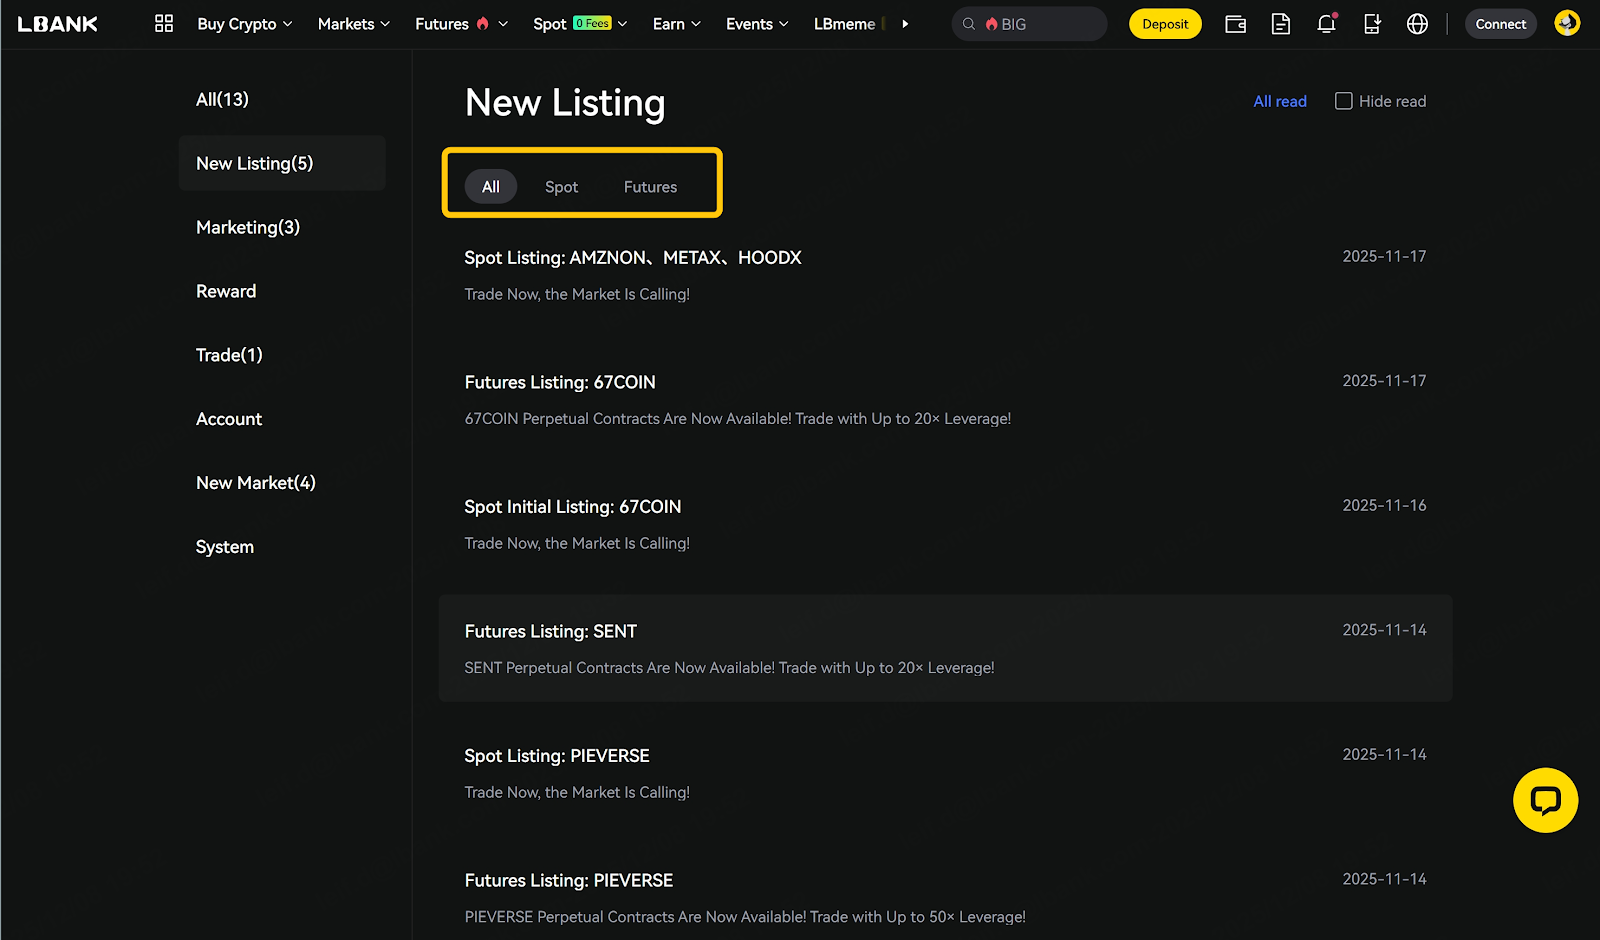Viewport: 1600px width, 940px height.
Task: Open the live chat support bubble
Action: pos(1545,800)
